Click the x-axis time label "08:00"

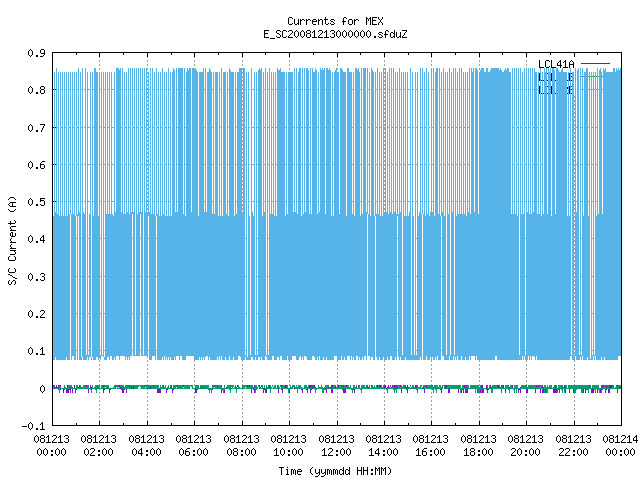[x=241, y=452]
